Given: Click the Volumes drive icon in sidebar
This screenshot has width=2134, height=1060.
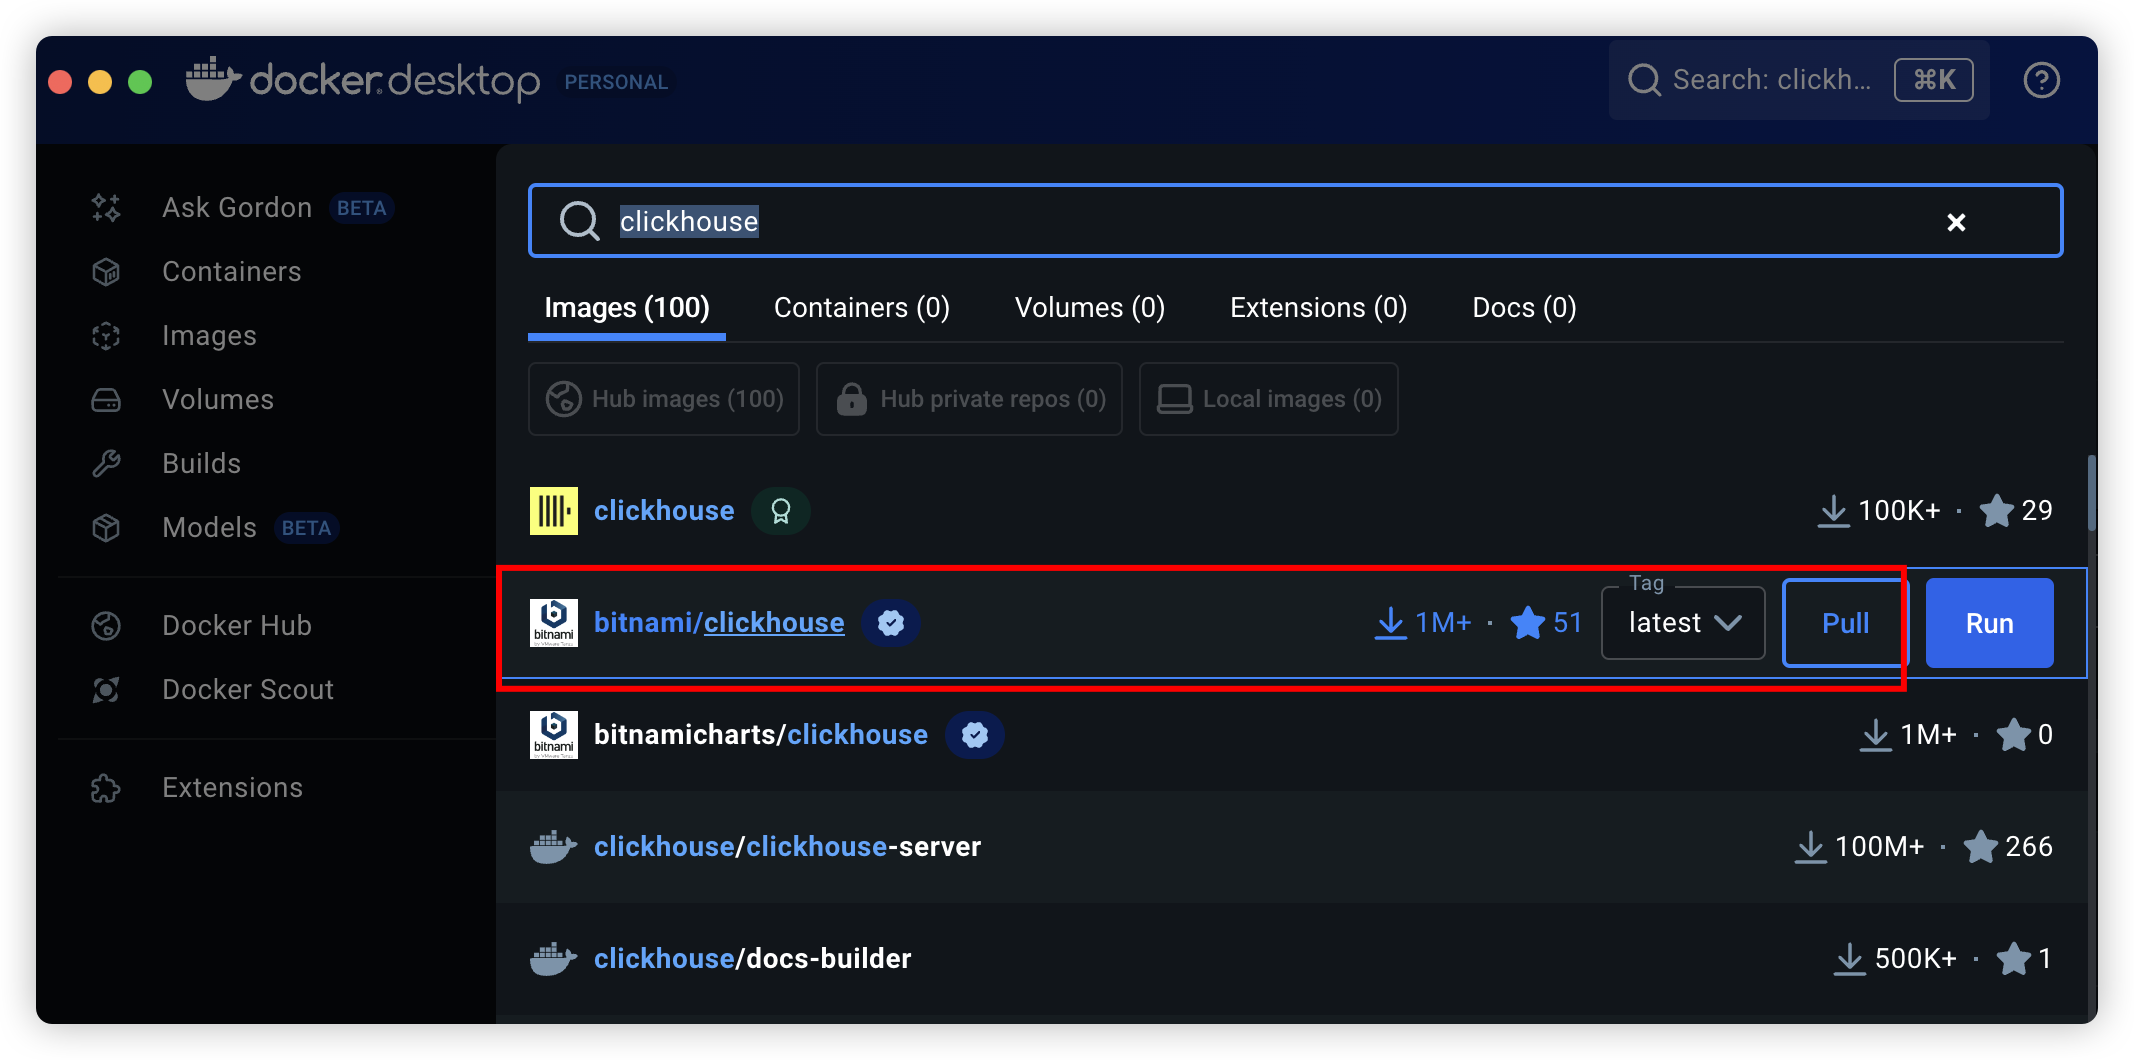Looking at the screenshot, I should coord(106,399).
